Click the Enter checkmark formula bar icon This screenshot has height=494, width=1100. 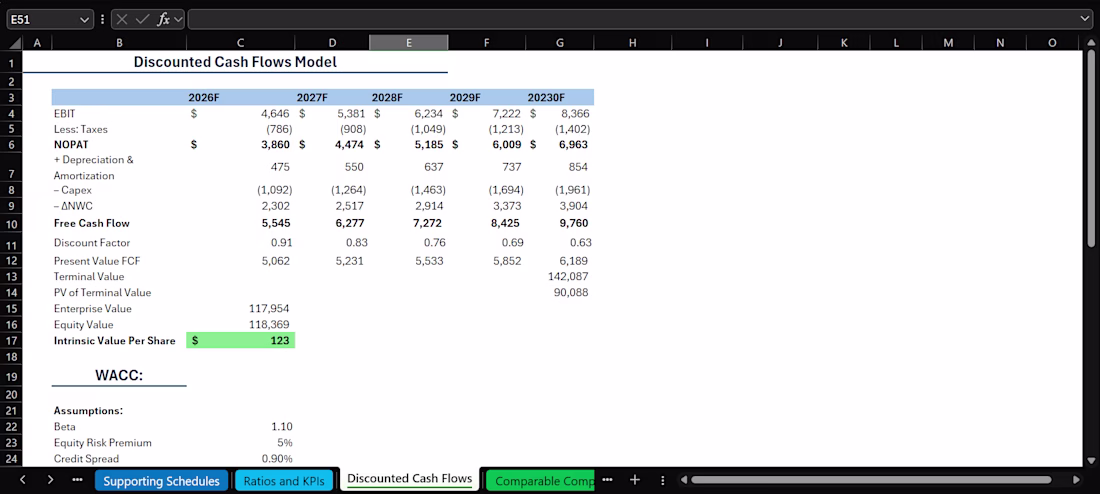coord(142,20)
